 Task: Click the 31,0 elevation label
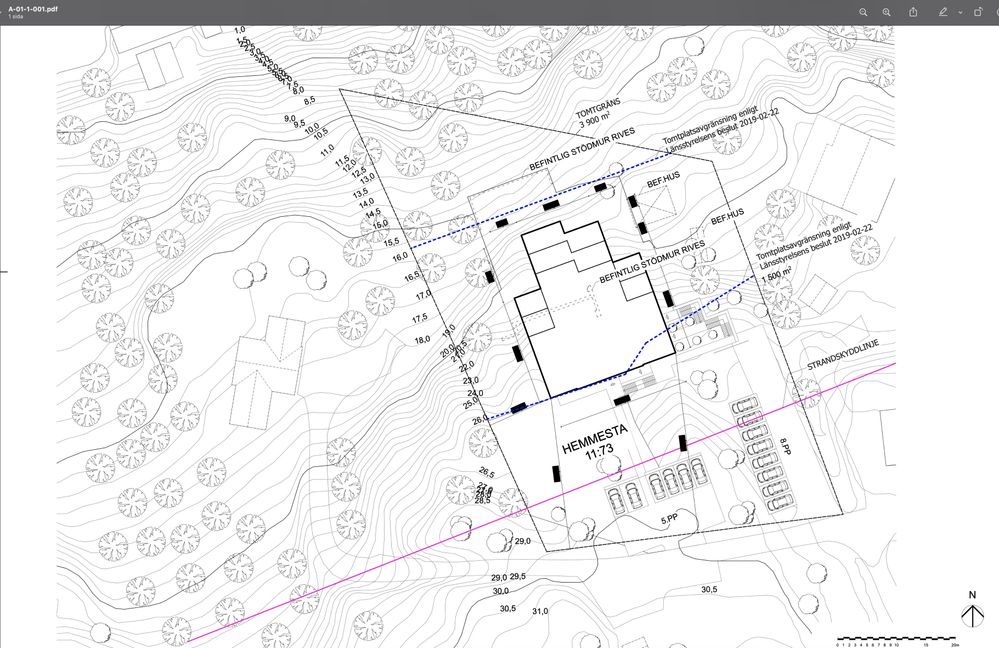[540, 612]
